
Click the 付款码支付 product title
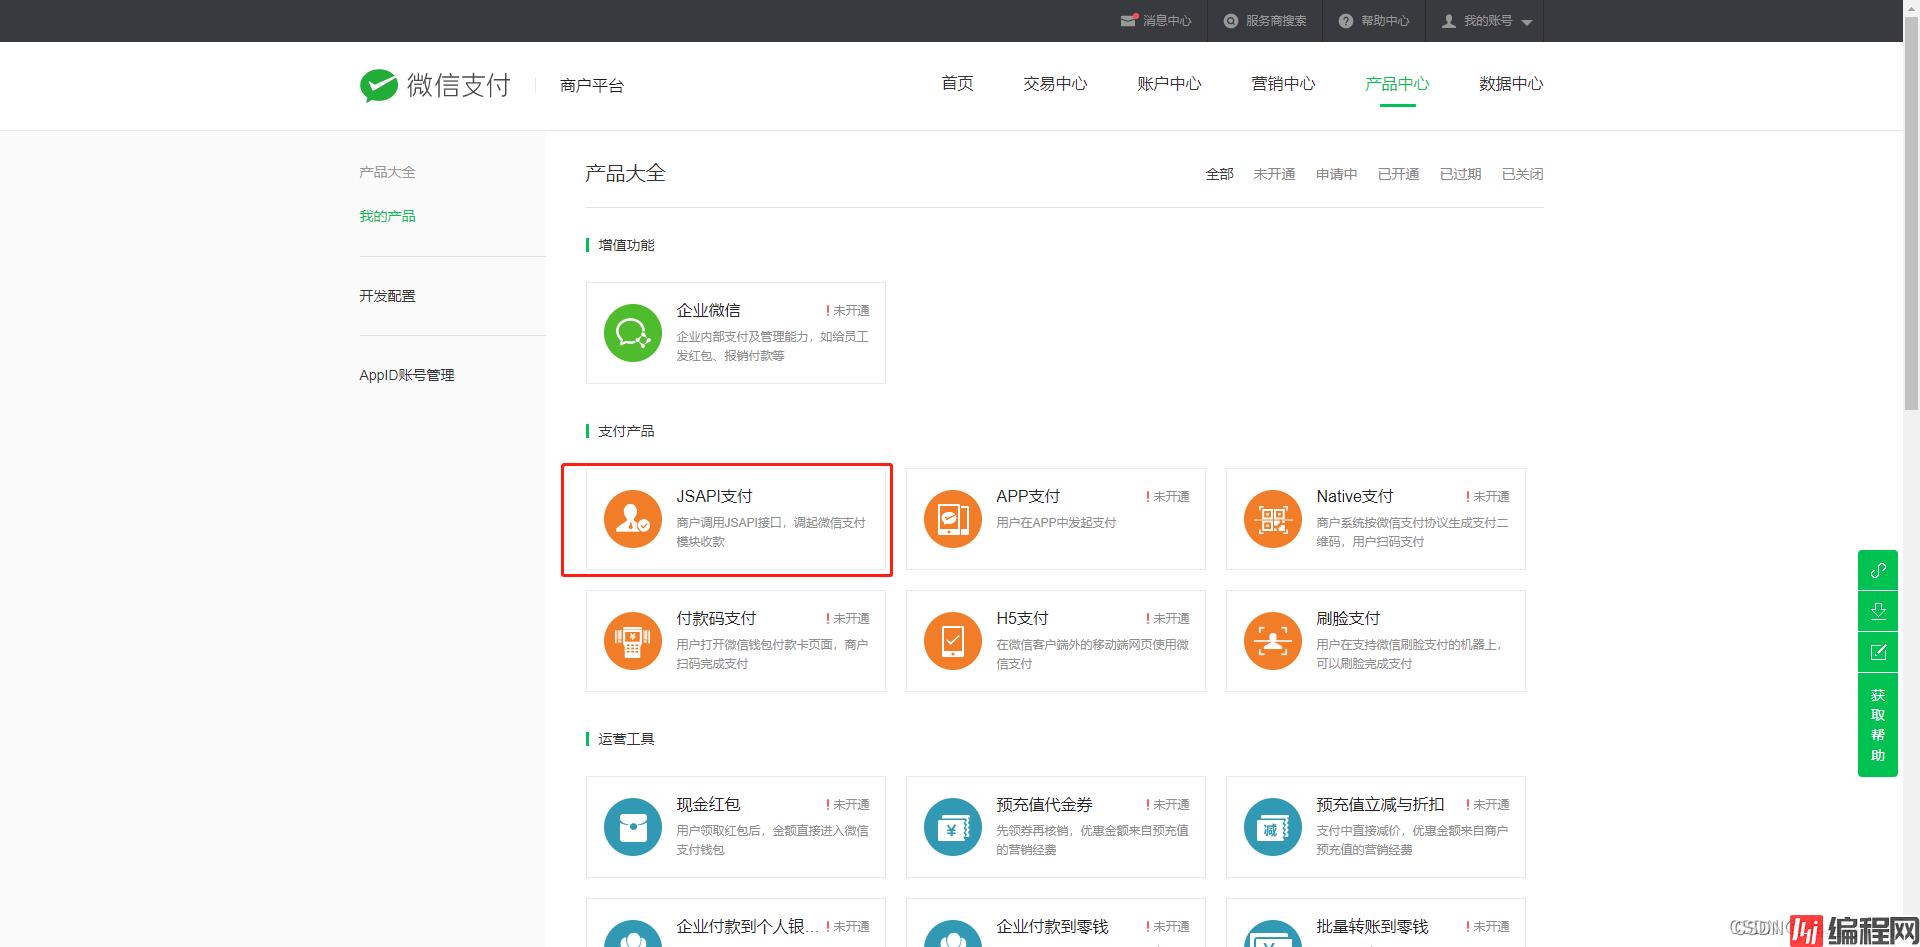click(x=716, y=618)
